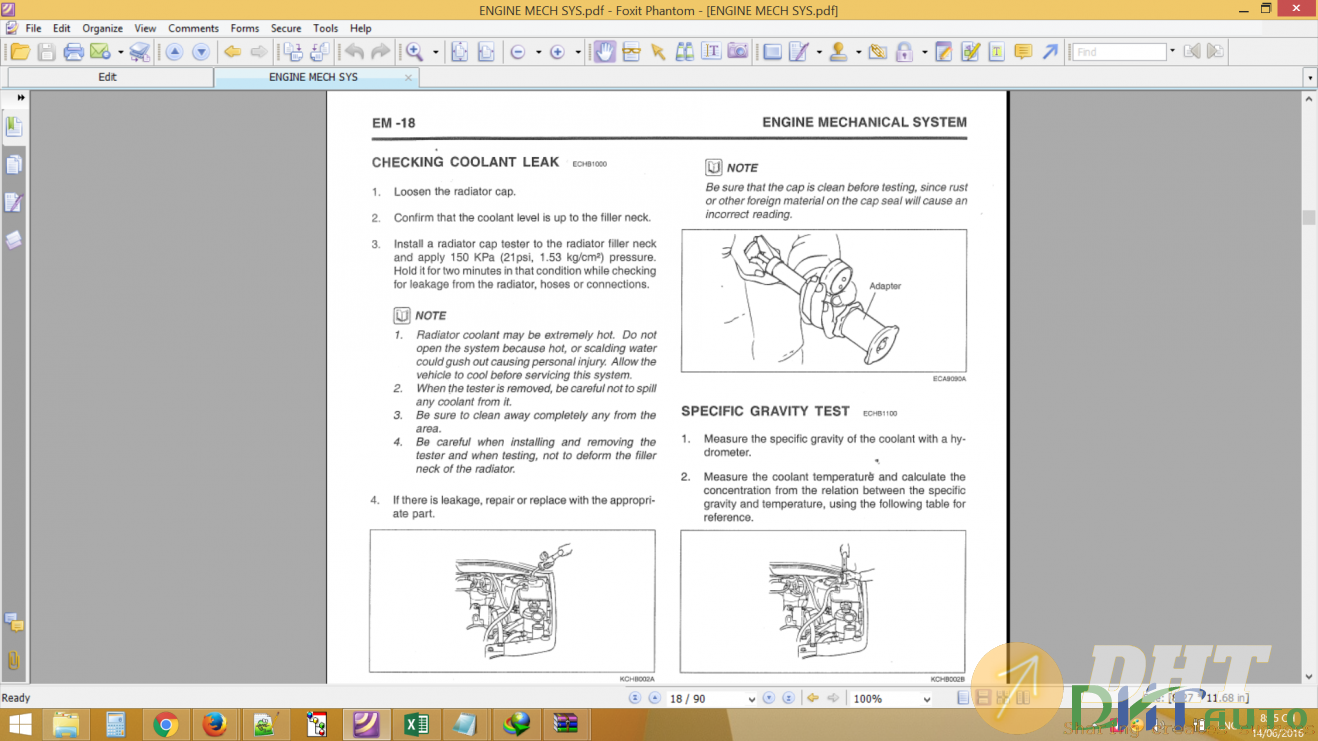This screenshot has width=1318, height=741.
Task: Click the Find search field
Action: coord(1120,52)
